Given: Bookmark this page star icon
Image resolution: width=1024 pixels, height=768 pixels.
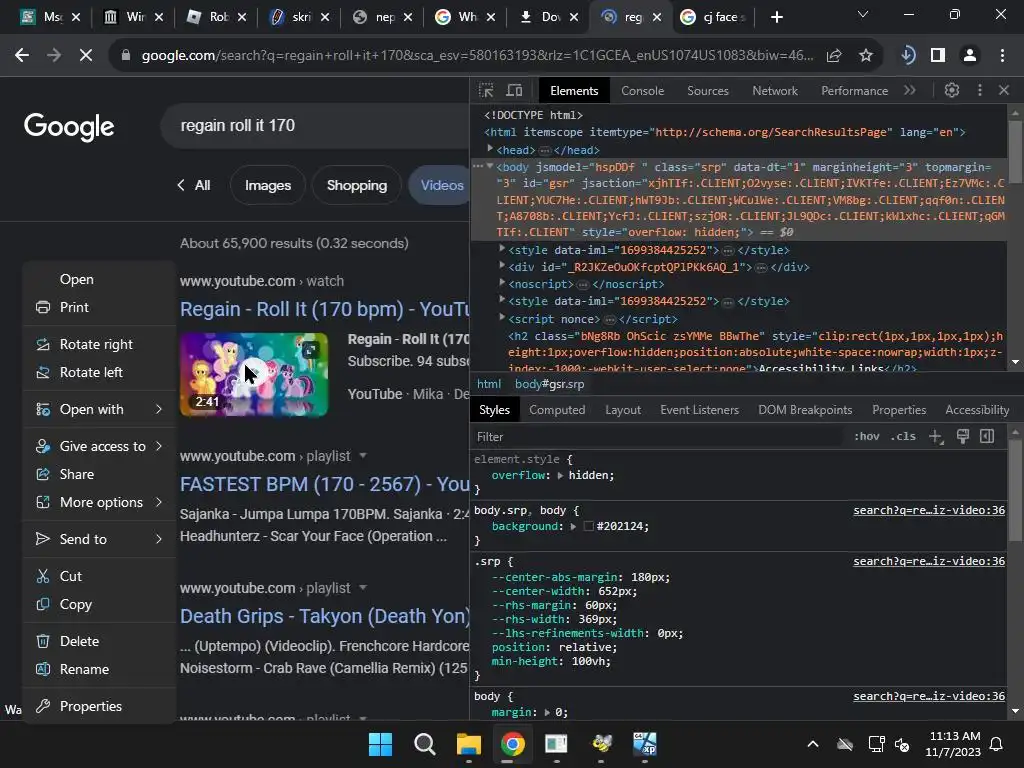Looking at the screenshot, I should tap(865, 56).
